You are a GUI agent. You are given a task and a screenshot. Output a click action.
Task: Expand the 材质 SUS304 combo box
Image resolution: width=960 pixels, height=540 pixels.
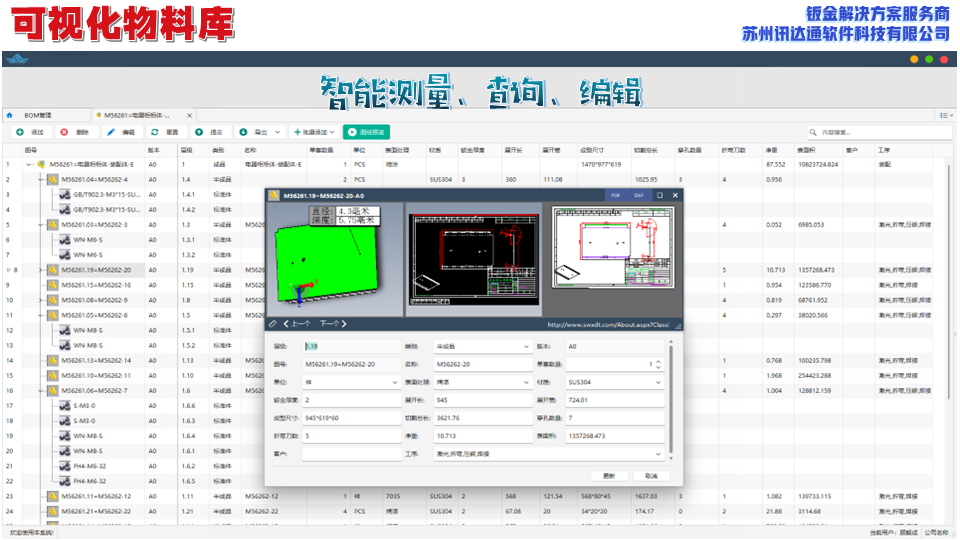[x=658, y=382]
